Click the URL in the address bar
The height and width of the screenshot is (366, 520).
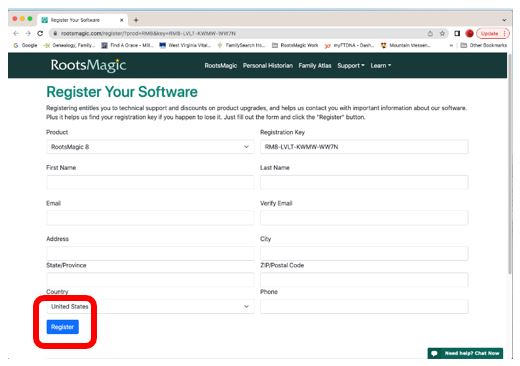(148, 33)
